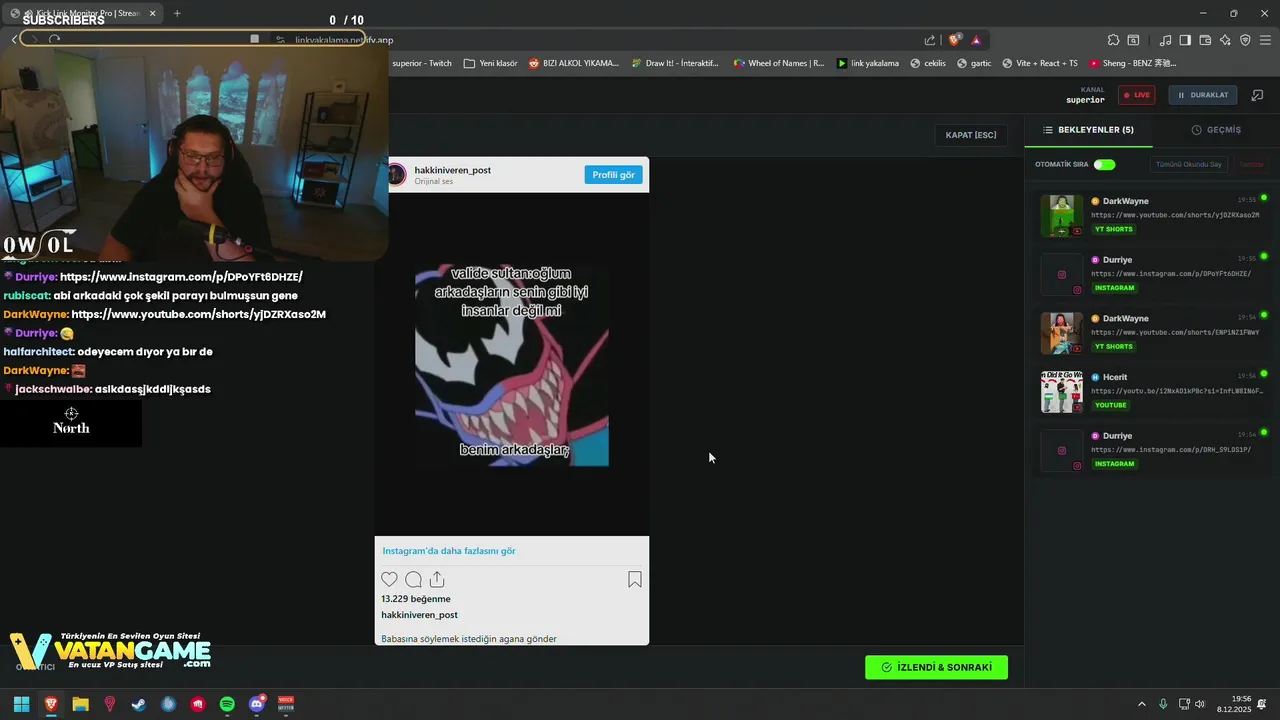The height and width of the screenshot is (720, 1280).
Task: Select Durriye's DRH_S9LDS1P Instagram queue entry
Action: [x=1152, y=450]
